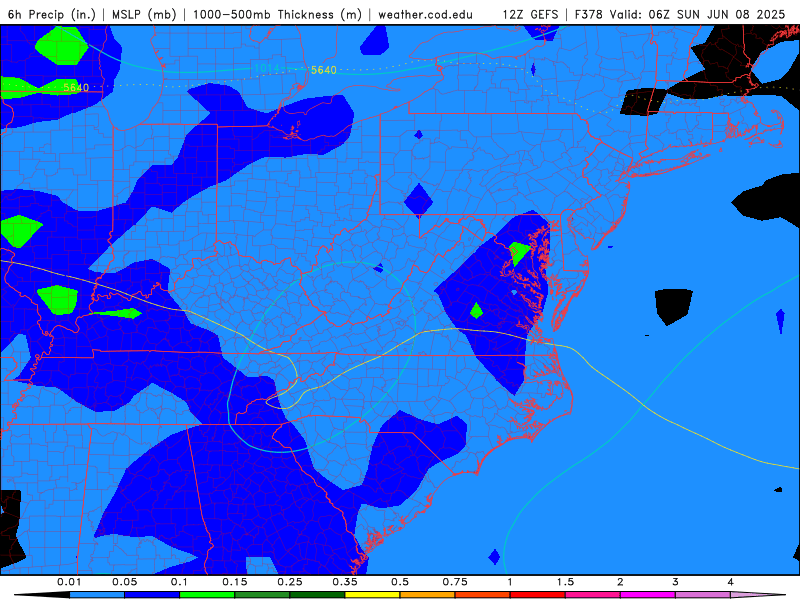Image resolution: width=800 pixels, height=600 pixels.
Task: Click the legend value 0.5
Action: click(x=400, y=582)
